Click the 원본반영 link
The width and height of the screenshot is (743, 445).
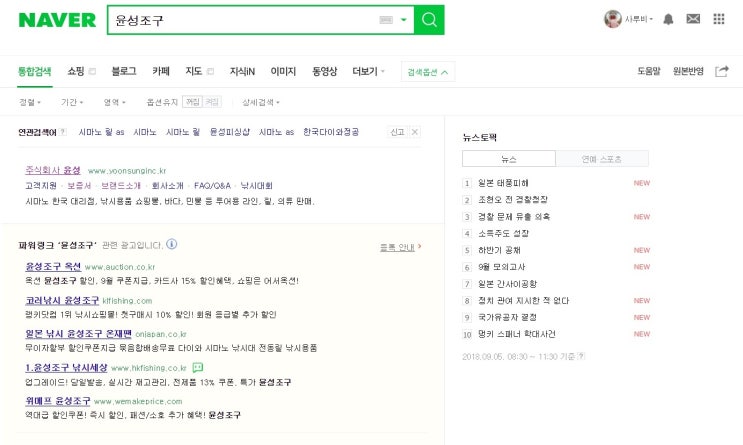(x=688, y=71)
